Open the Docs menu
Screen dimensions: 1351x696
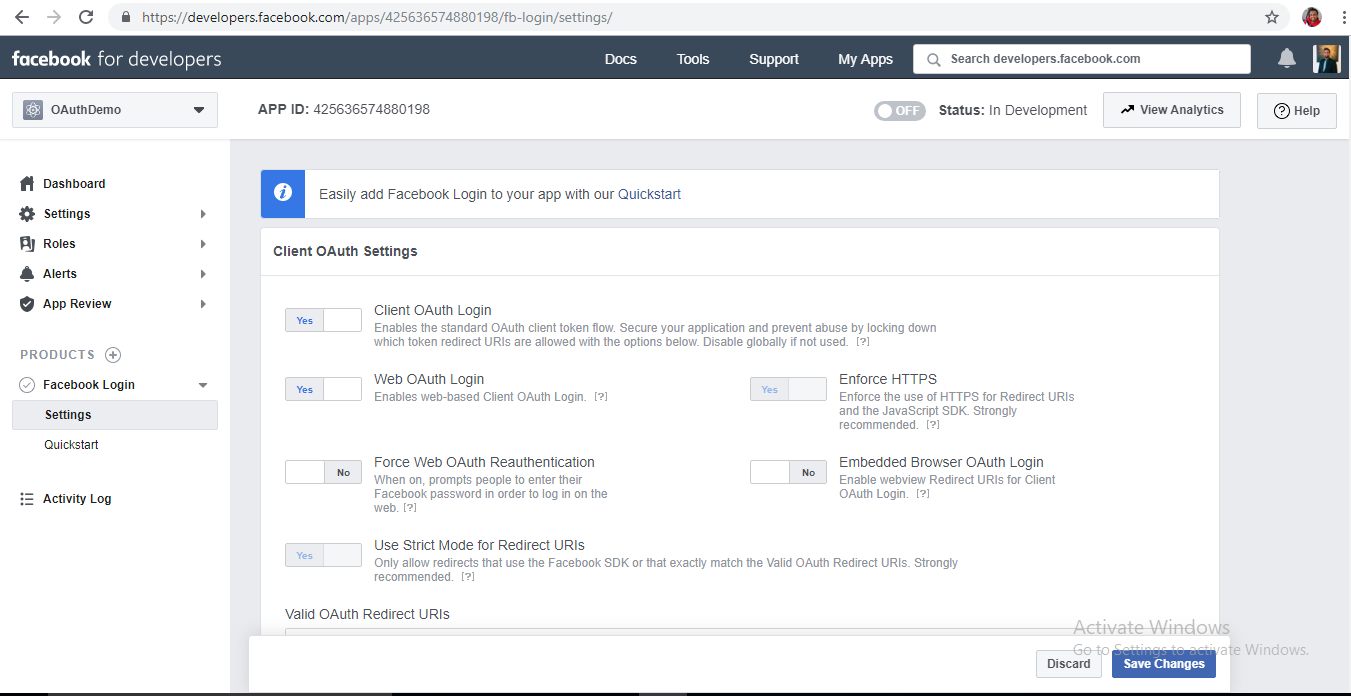pos(621,59)
